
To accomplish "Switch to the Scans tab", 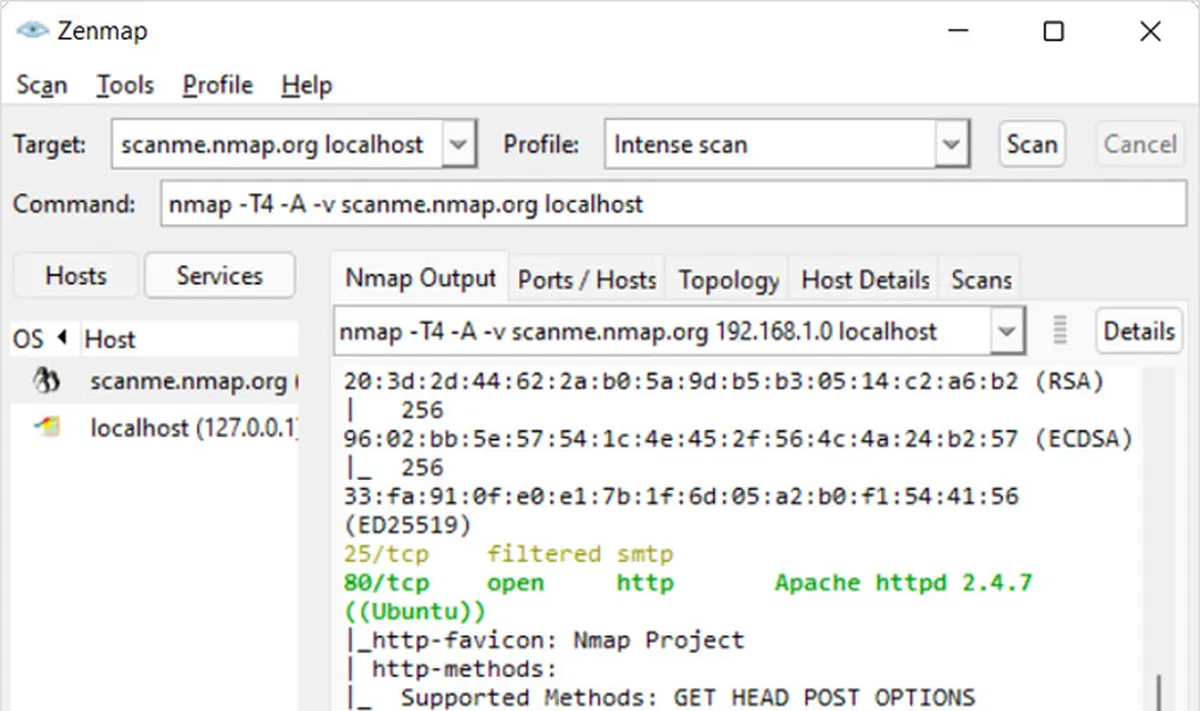I will 981,280.
